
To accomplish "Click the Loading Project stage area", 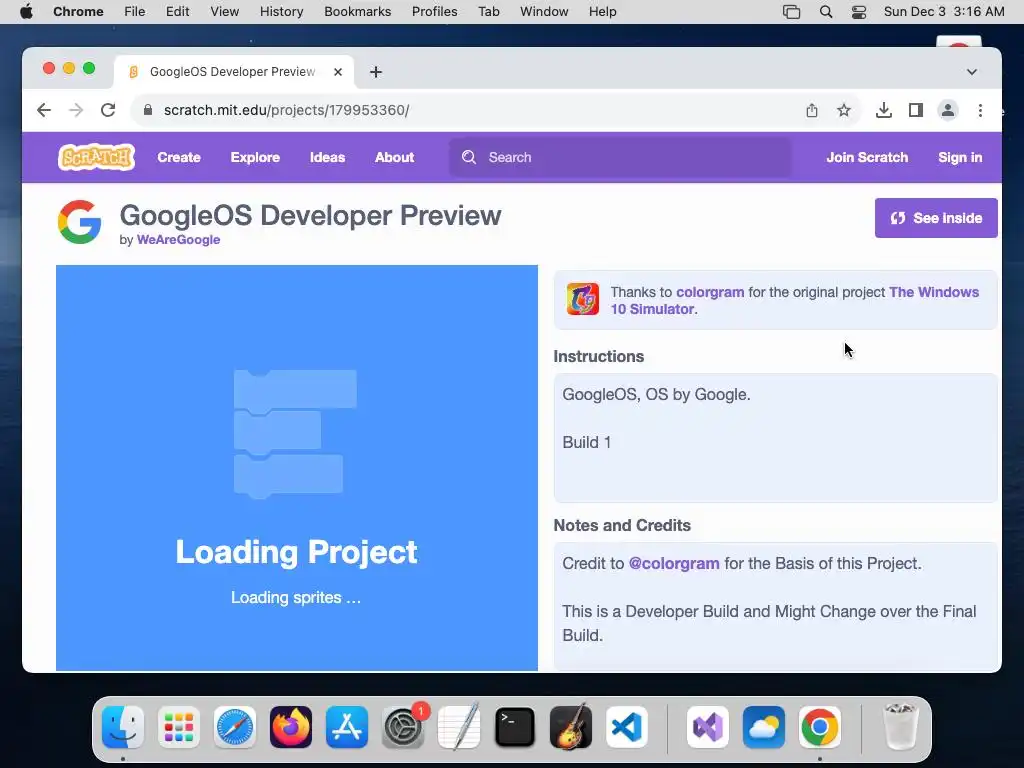I will 297,468.
